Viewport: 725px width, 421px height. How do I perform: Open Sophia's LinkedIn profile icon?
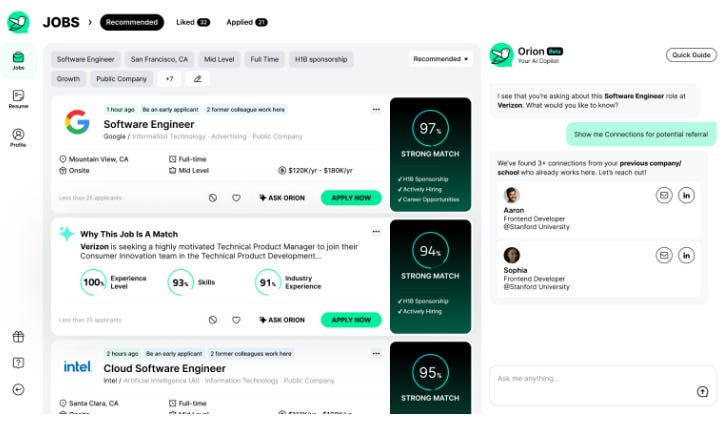[687, 255]
